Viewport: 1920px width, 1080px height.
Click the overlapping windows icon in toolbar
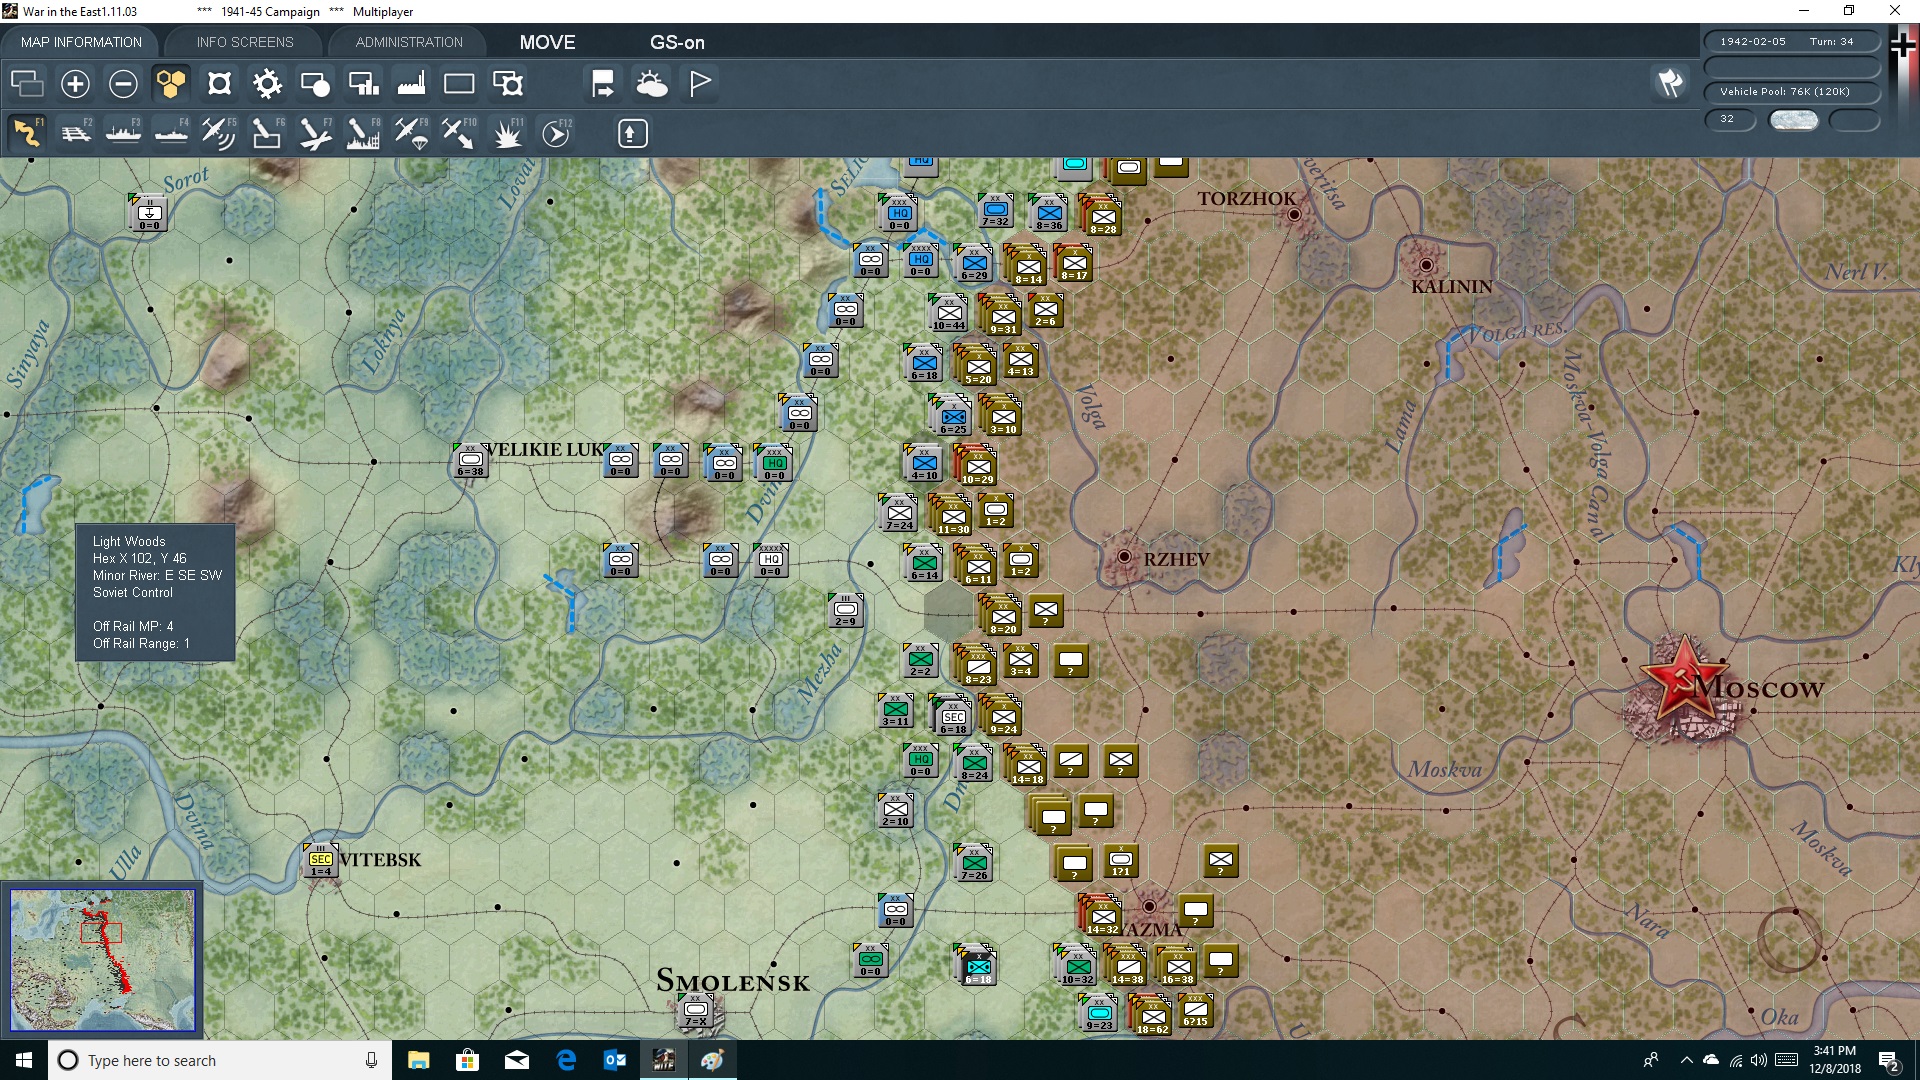click(27, 84)
